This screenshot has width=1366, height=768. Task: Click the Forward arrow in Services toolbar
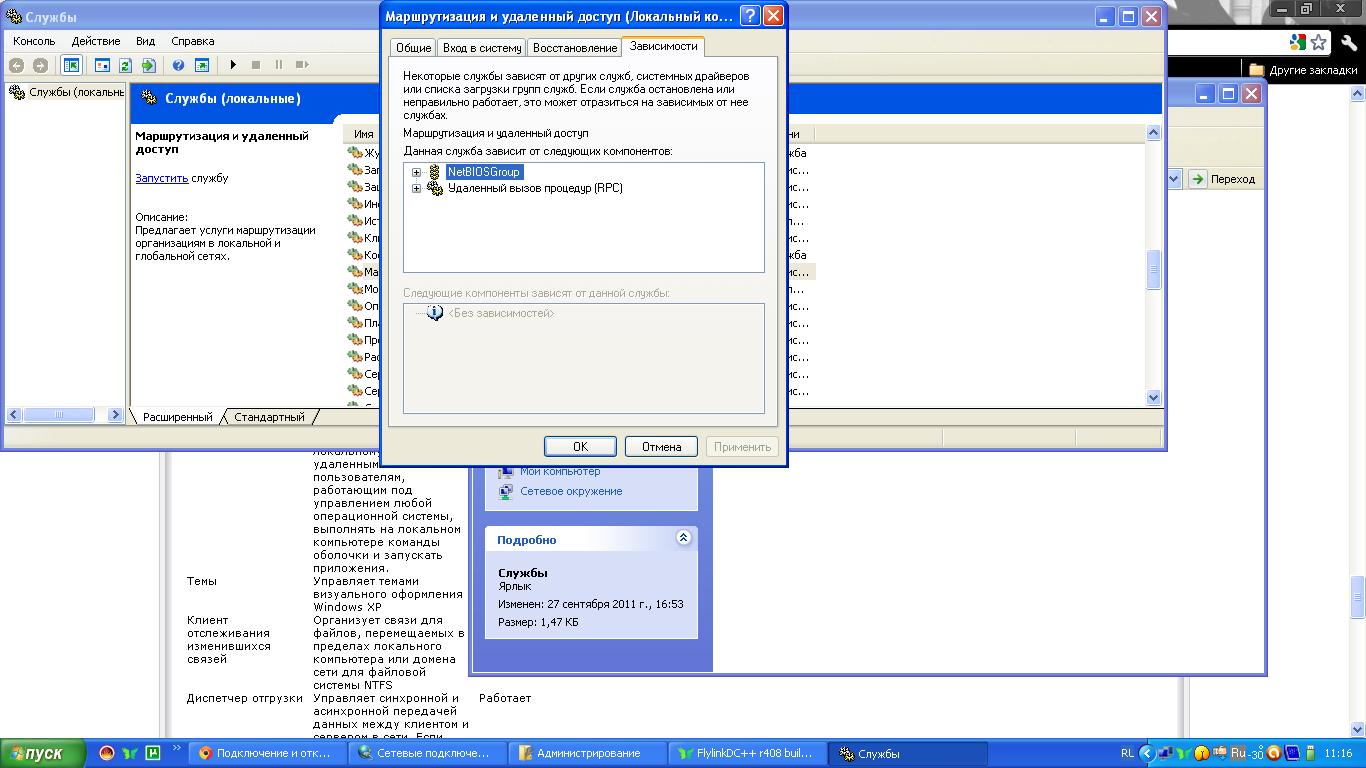pyautogui.click(x=40, y=65)
